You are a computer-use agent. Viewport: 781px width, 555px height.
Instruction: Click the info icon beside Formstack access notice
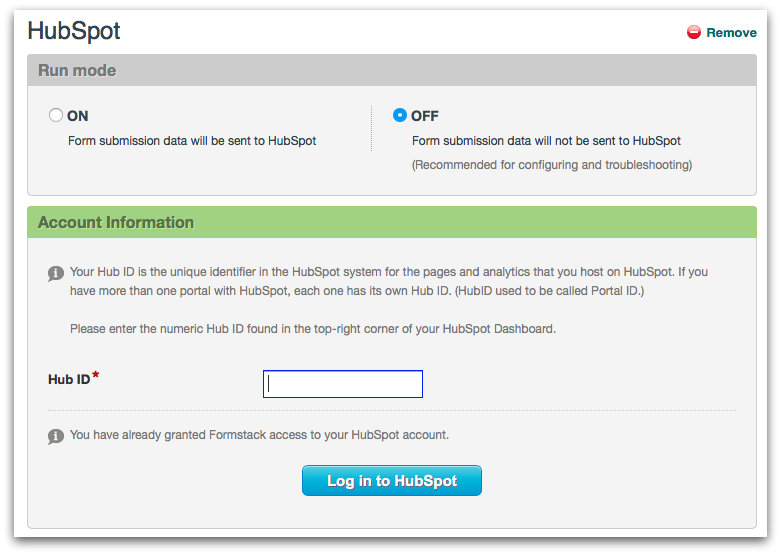[56, 437]
